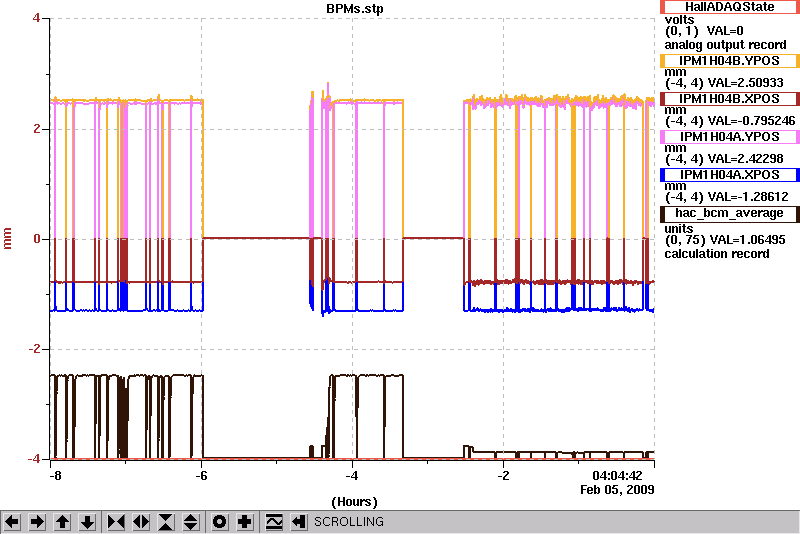Click the BPMs.stp plot title

point(355,9)
